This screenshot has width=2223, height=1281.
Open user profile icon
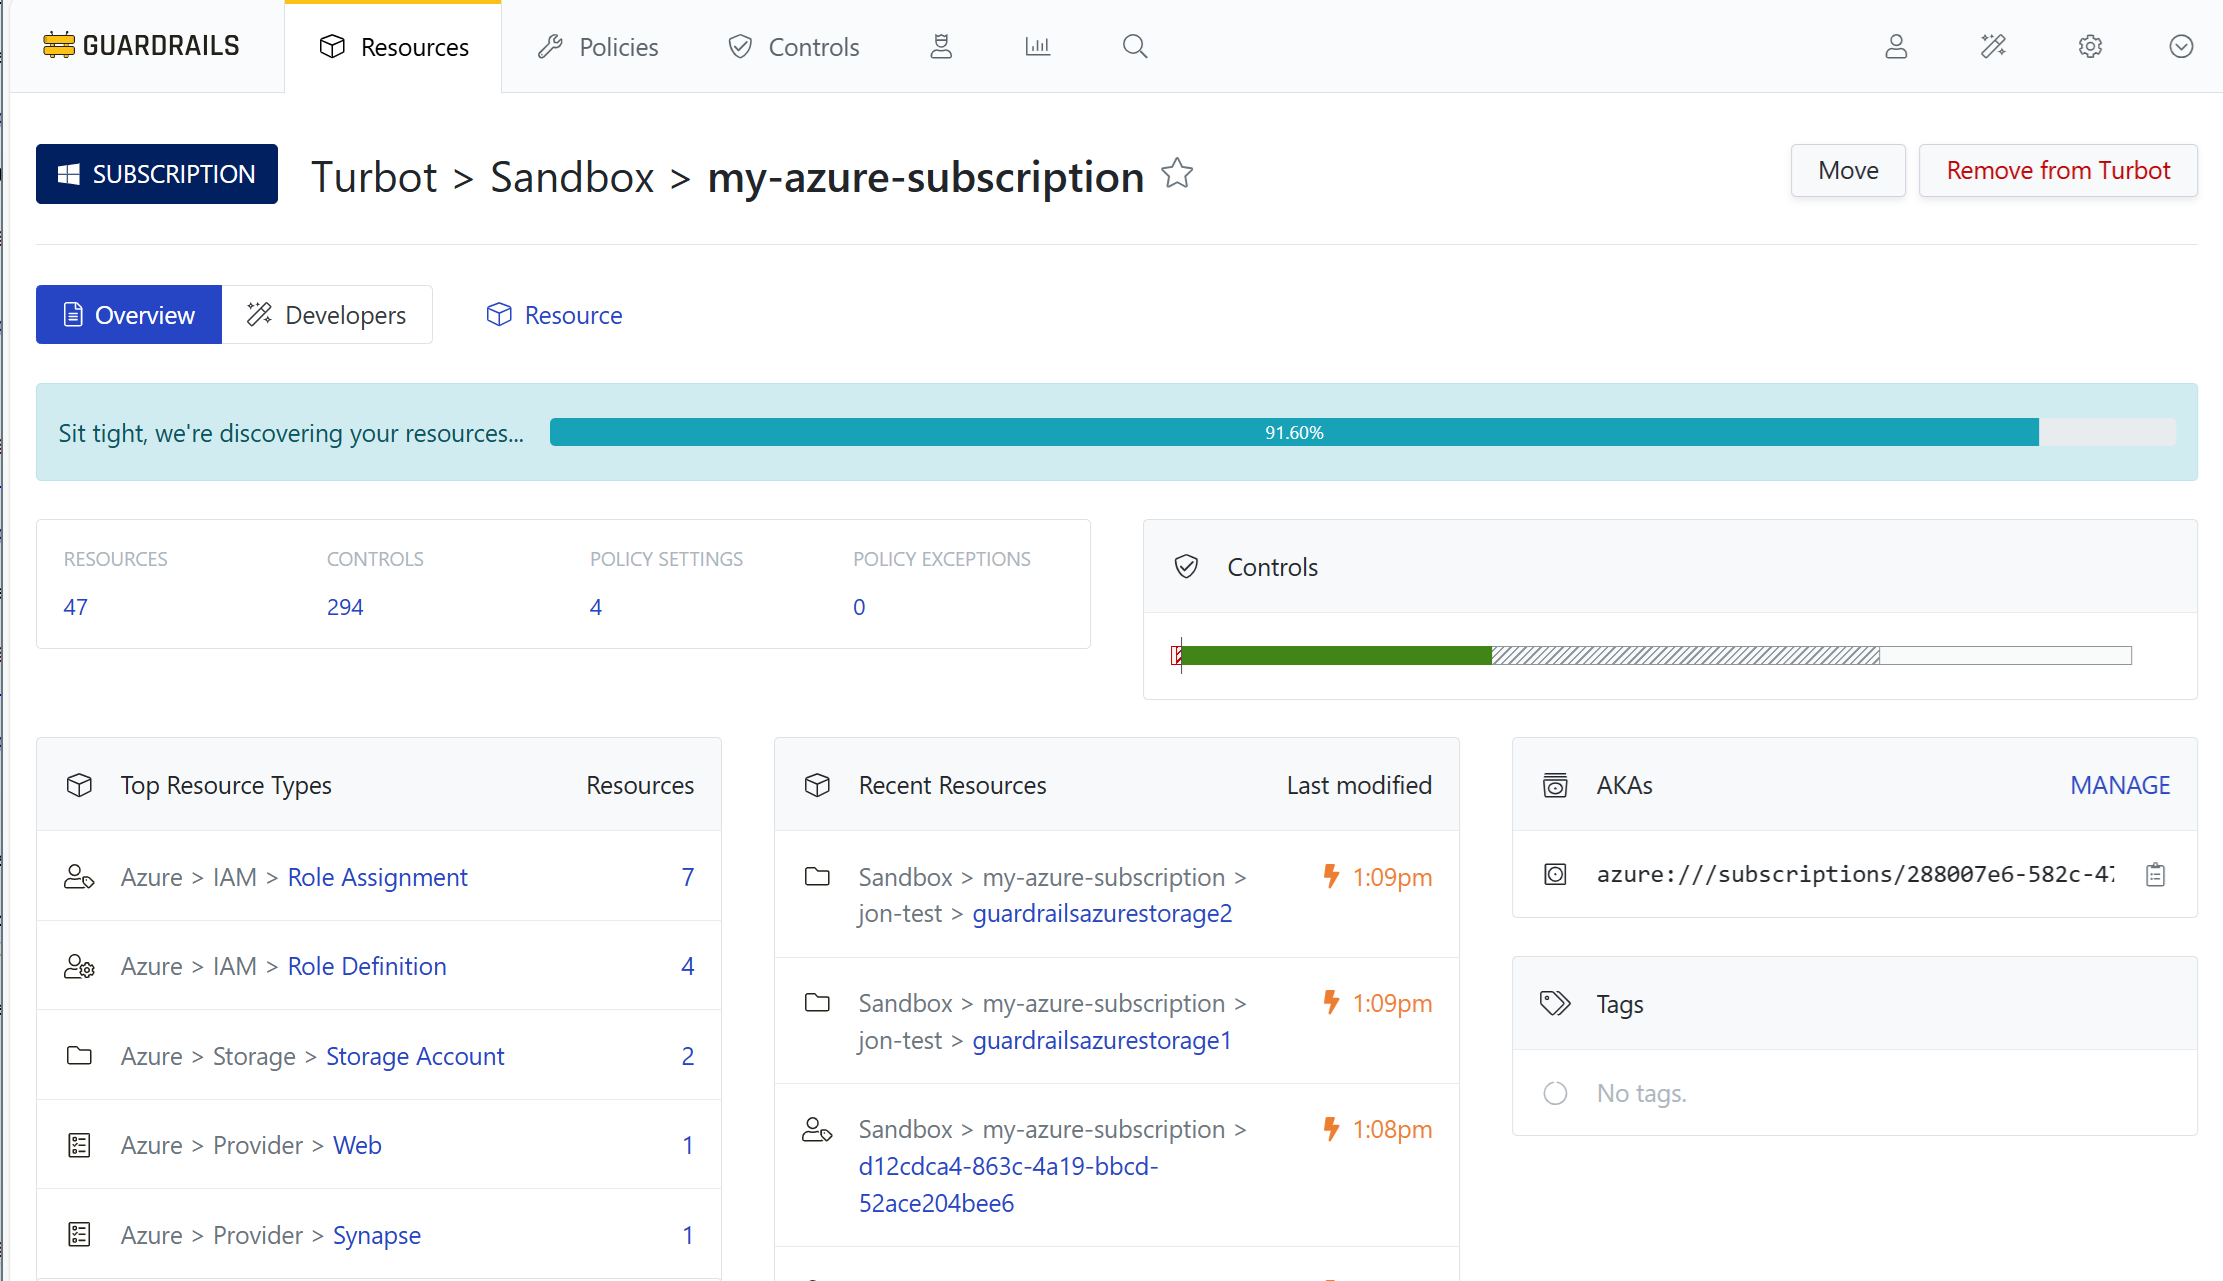1896,47
